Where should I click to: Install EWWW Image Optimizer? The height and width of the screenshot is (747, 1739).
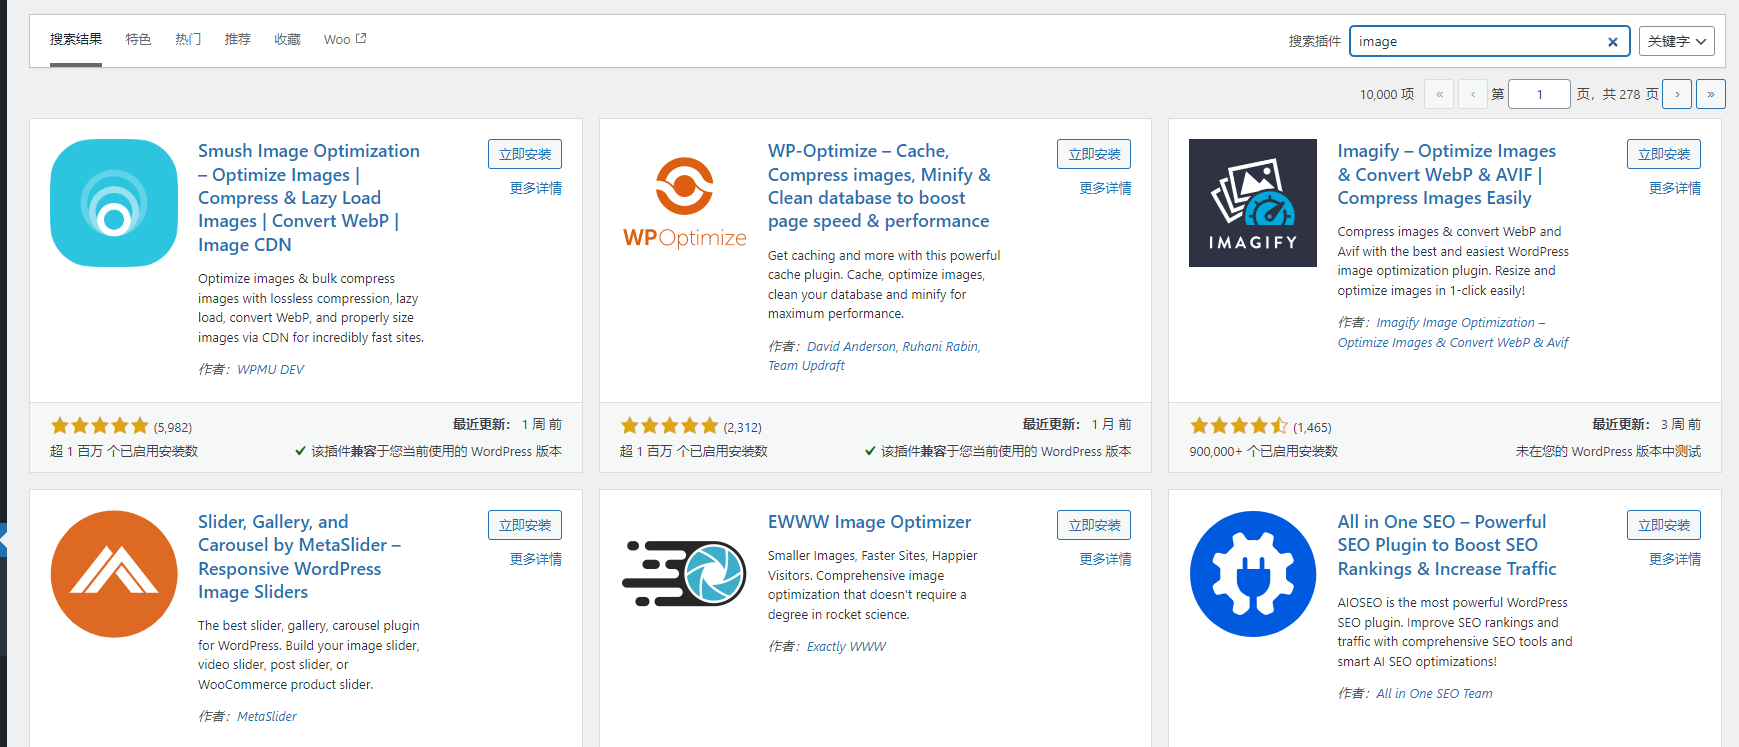click(1094, 525)
